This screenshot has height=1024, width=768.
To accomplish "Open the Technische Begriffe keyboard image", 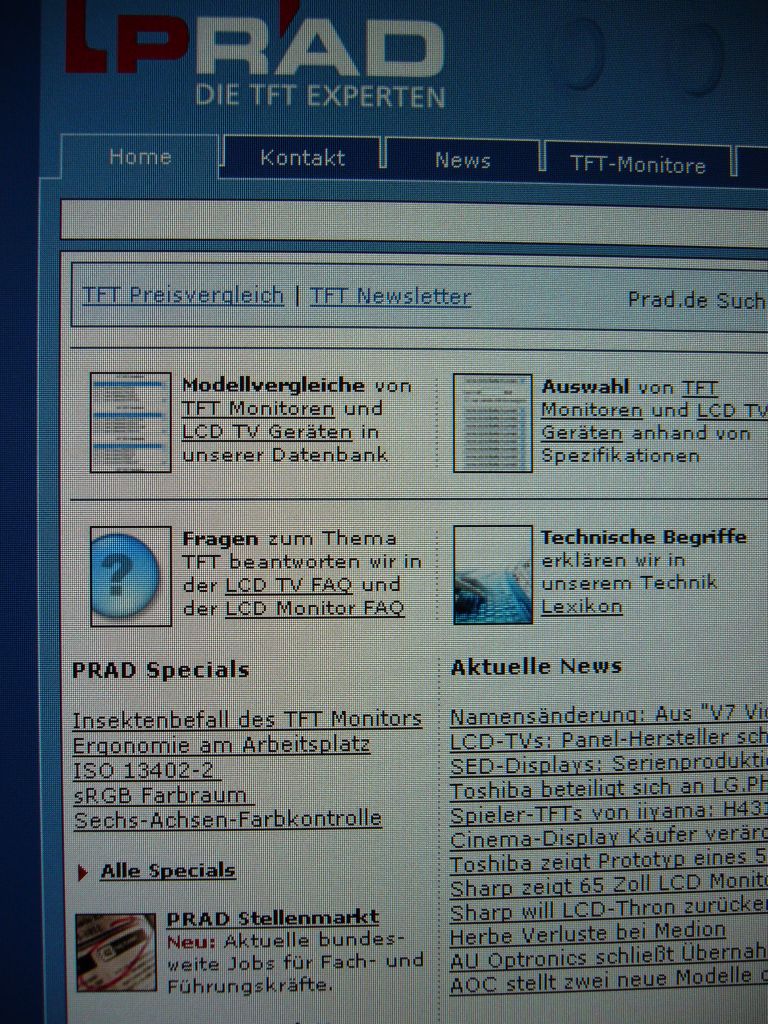I will coord(492,575).
